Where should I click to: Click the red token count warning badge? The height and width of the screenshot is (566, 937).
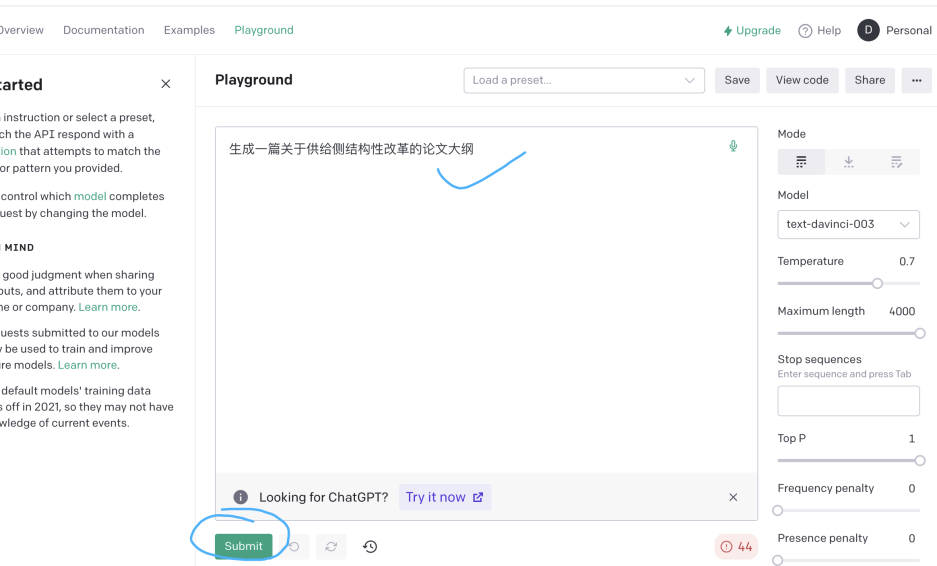[736, 547]
